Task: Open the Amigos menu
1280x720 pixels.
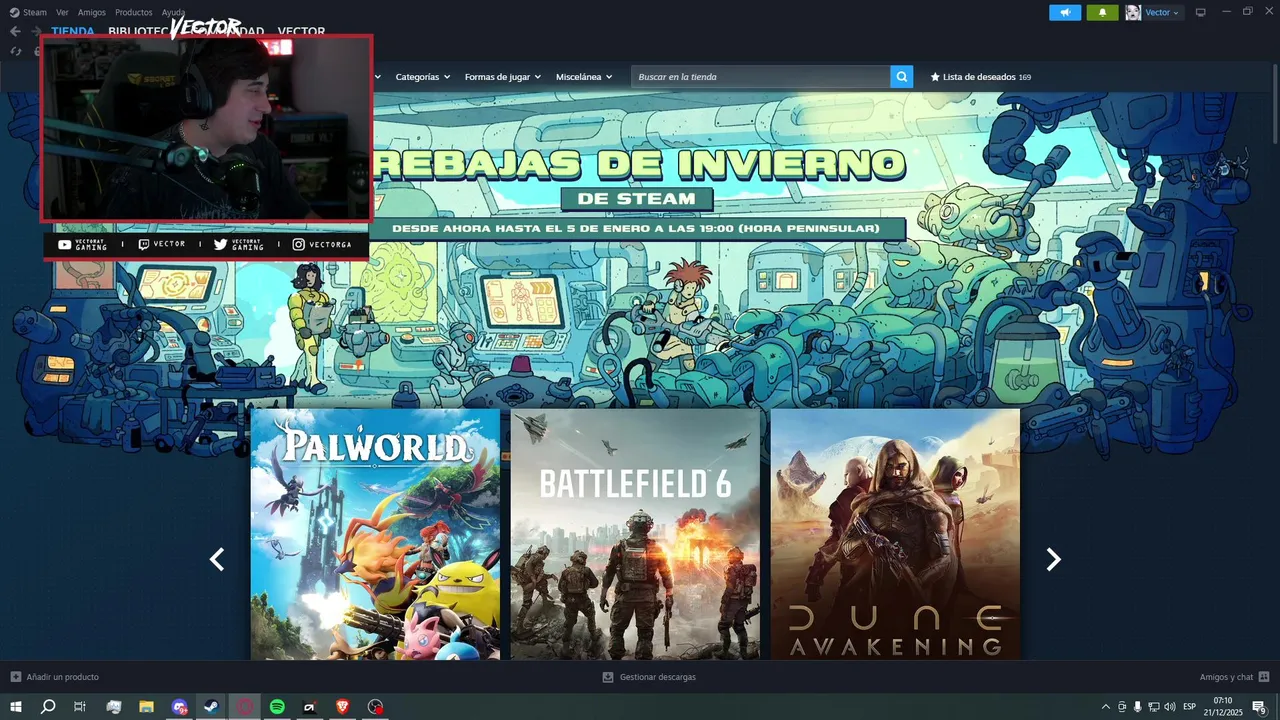Action: [x=92, y=12]
